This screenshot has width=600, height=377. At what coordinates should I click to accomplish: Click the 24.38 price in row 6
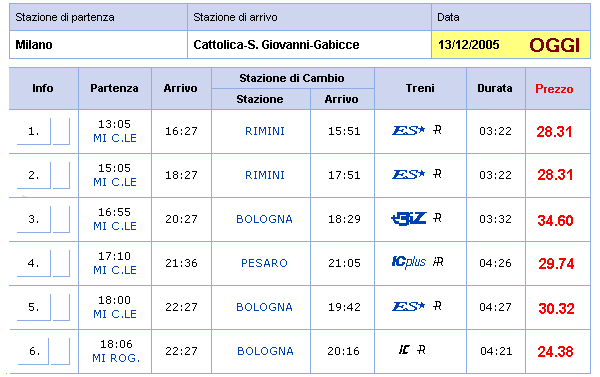[x=556, y=351]
